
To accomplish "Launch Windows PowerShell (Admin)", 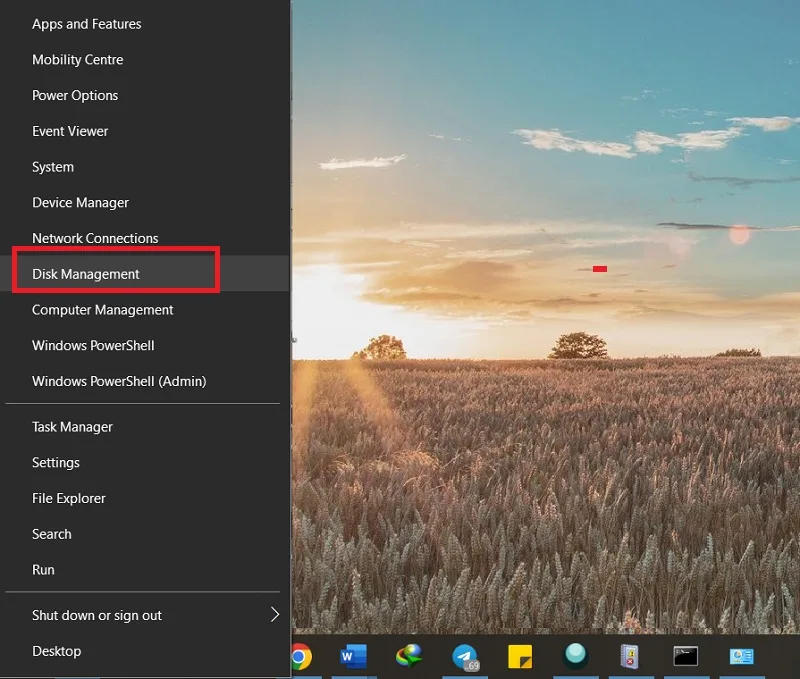I will coord(145,381).
